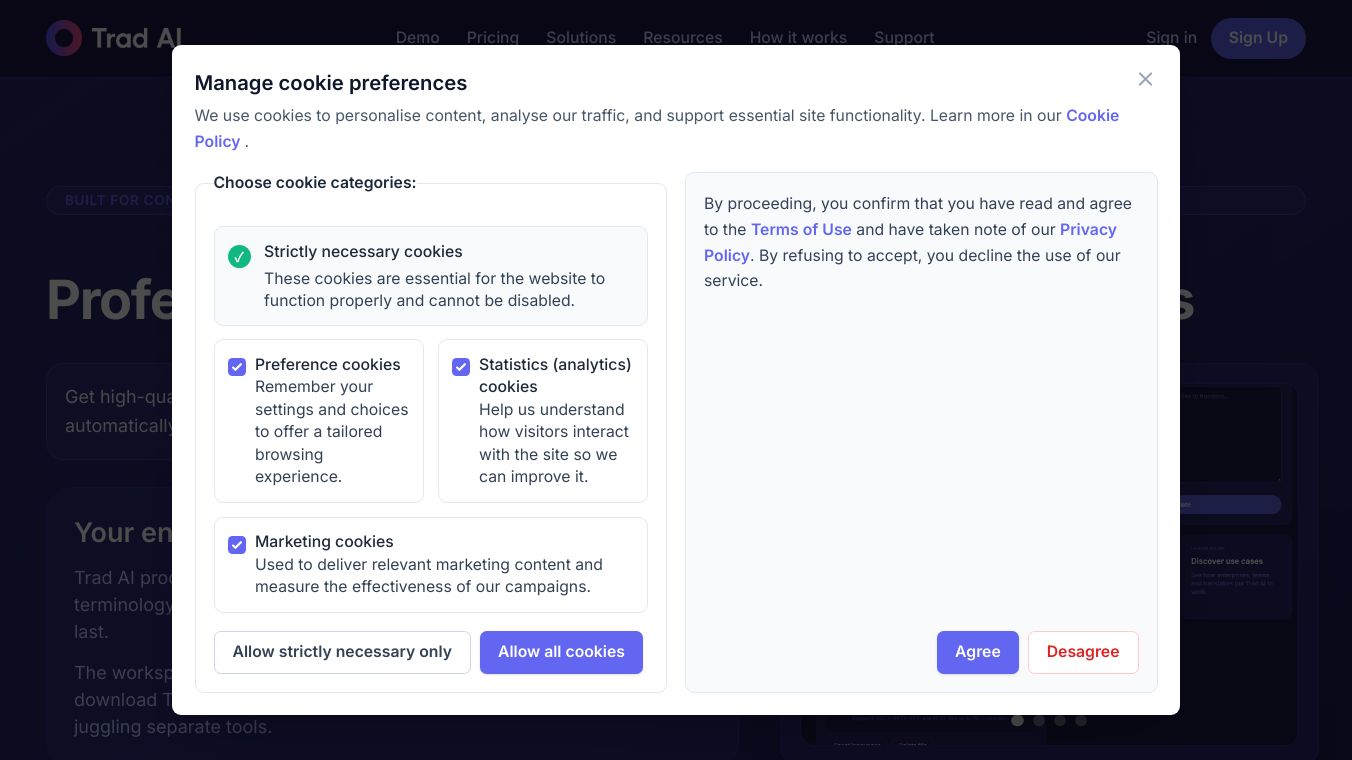
Task: Disable the Marketing cookies checkbox
Action: [237, 545]
